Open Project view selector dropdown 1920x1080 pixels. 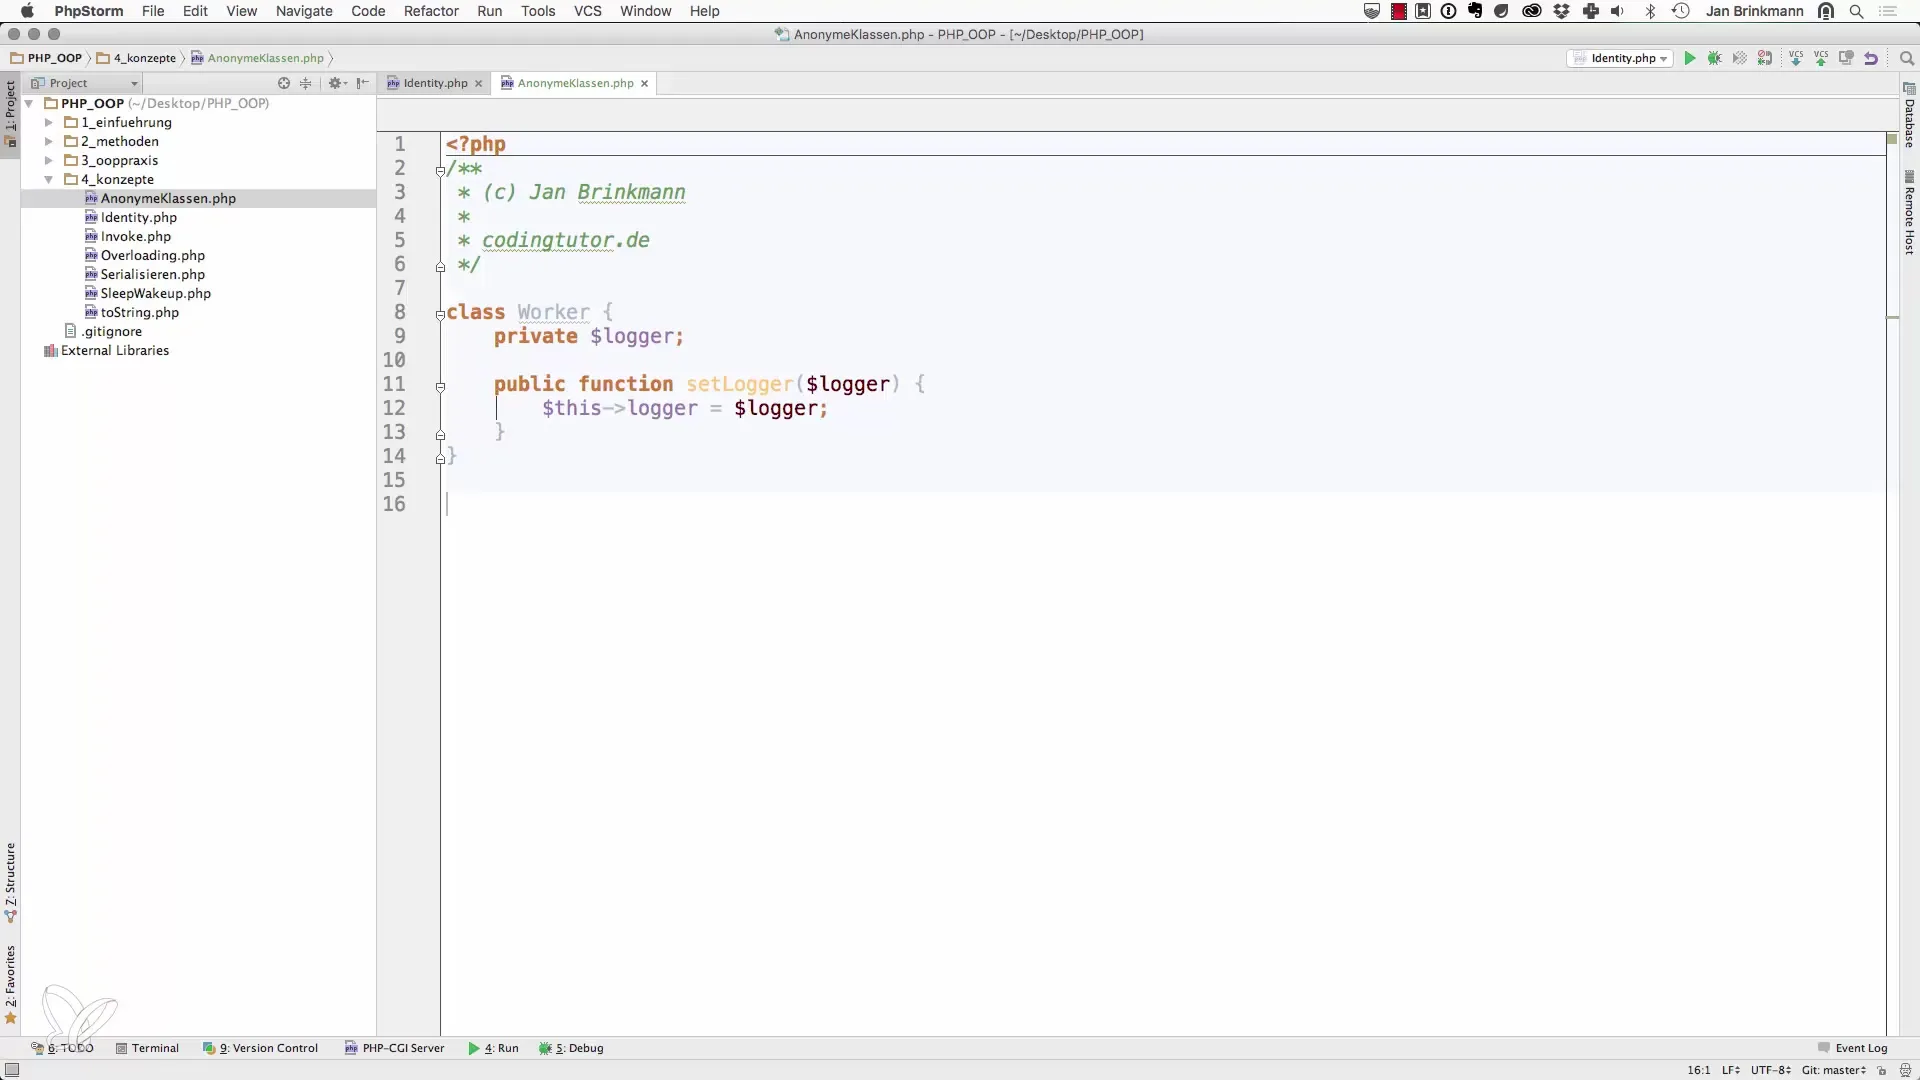pos(85,83)
